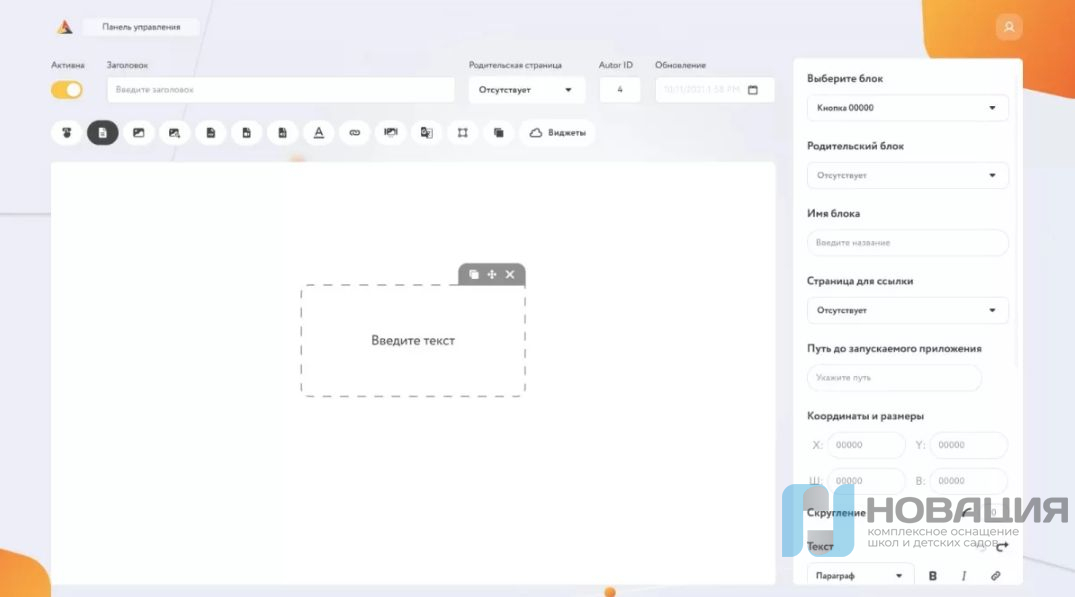Click the text underline tool in the toolbar
Screen dimensions: 1075x597
pos(318,133)
